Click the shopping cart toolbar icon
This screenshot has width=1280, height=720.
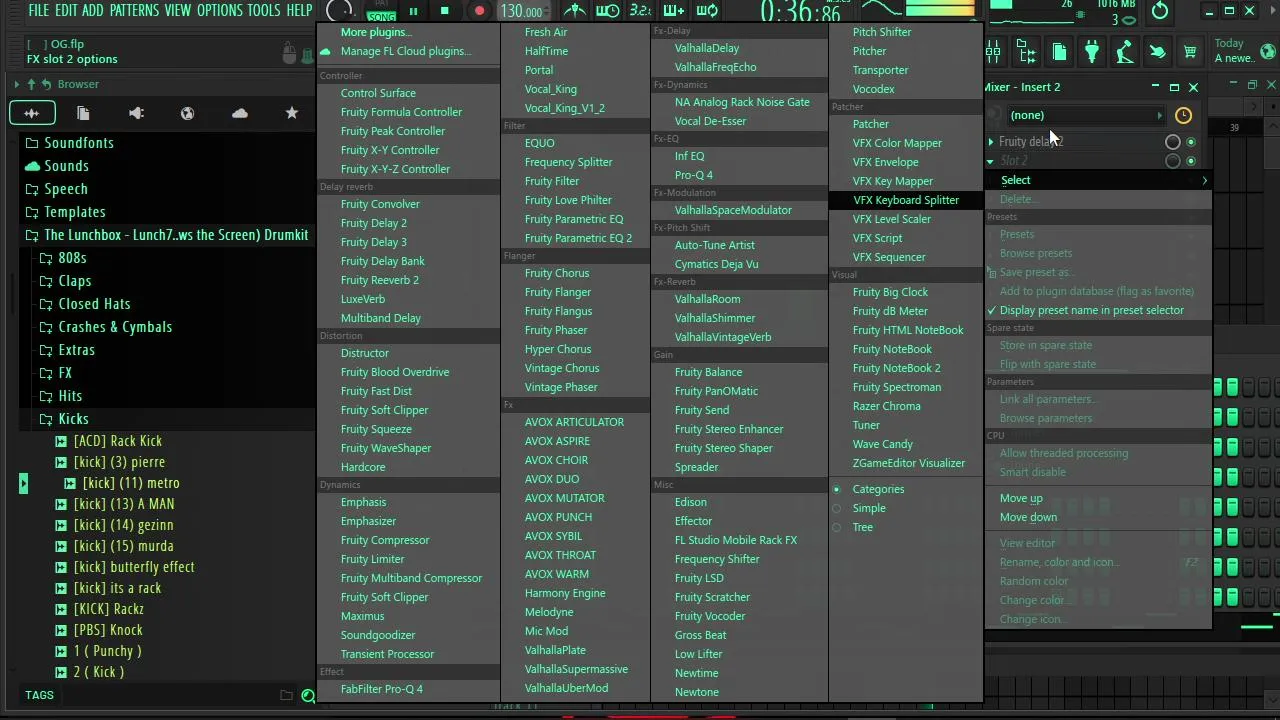click(x=1190, y=52)
